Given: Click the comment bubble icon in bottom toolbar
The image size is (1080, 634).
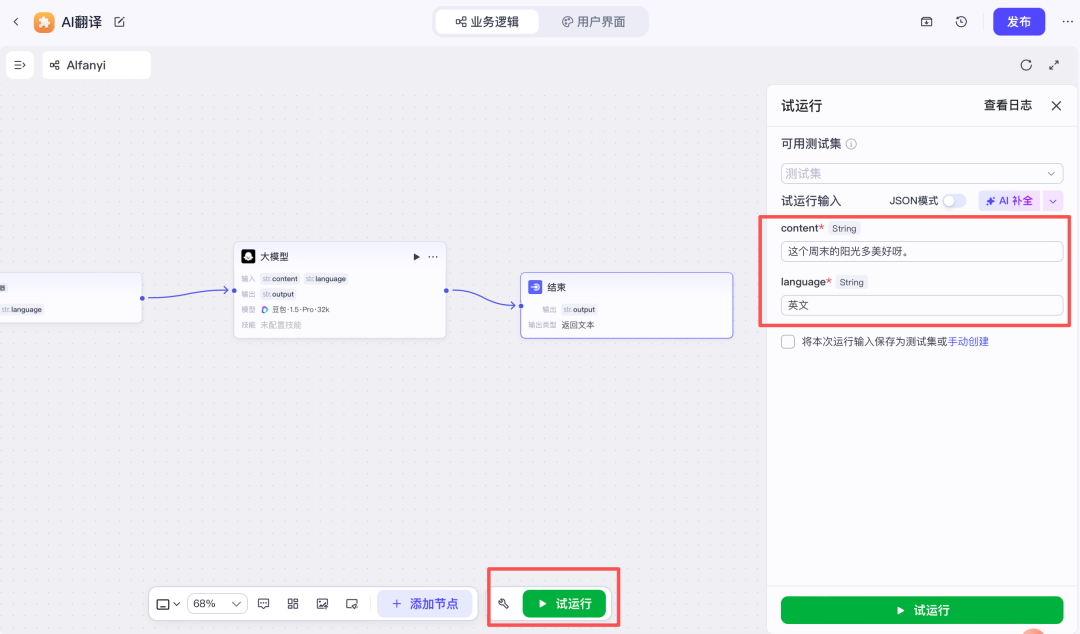Looking at the screenshot, I should [x=264, y=604].
